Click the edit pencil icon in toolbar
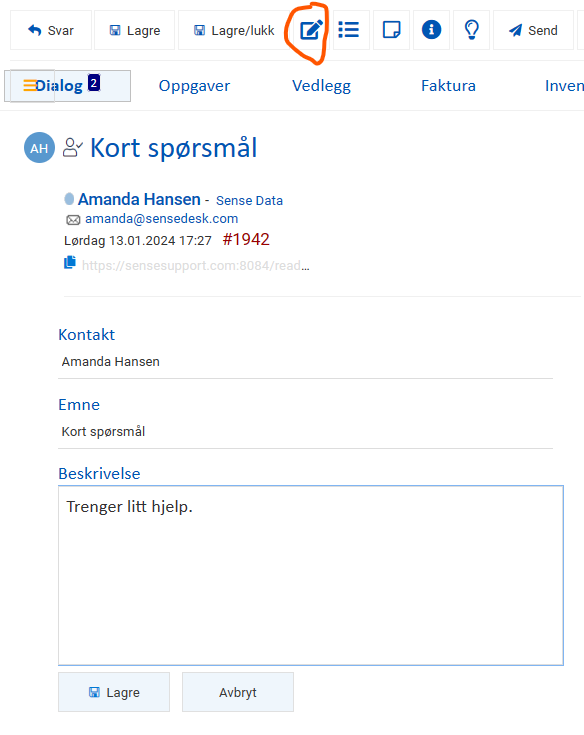The height and width of the screenshot is (735, 584). click(312, 30)
